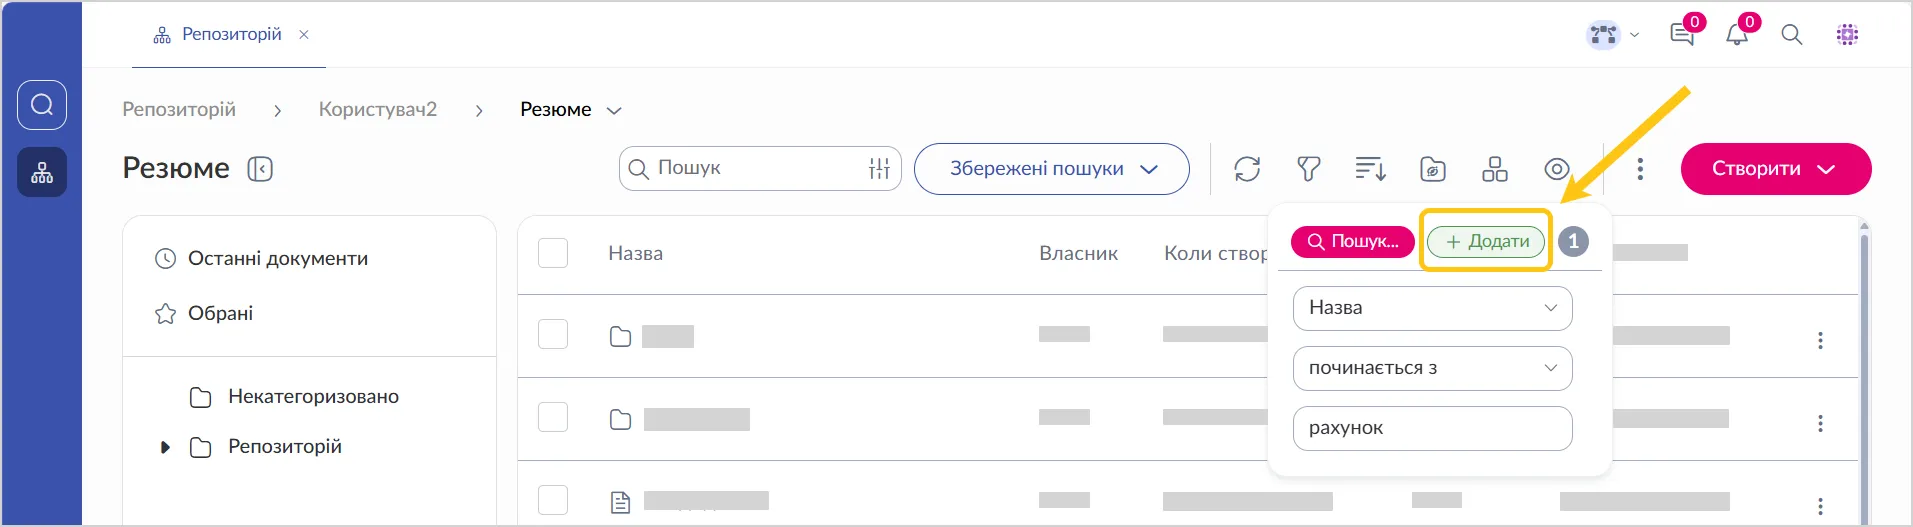Open the messages chat icon

tap(1682, 35)
